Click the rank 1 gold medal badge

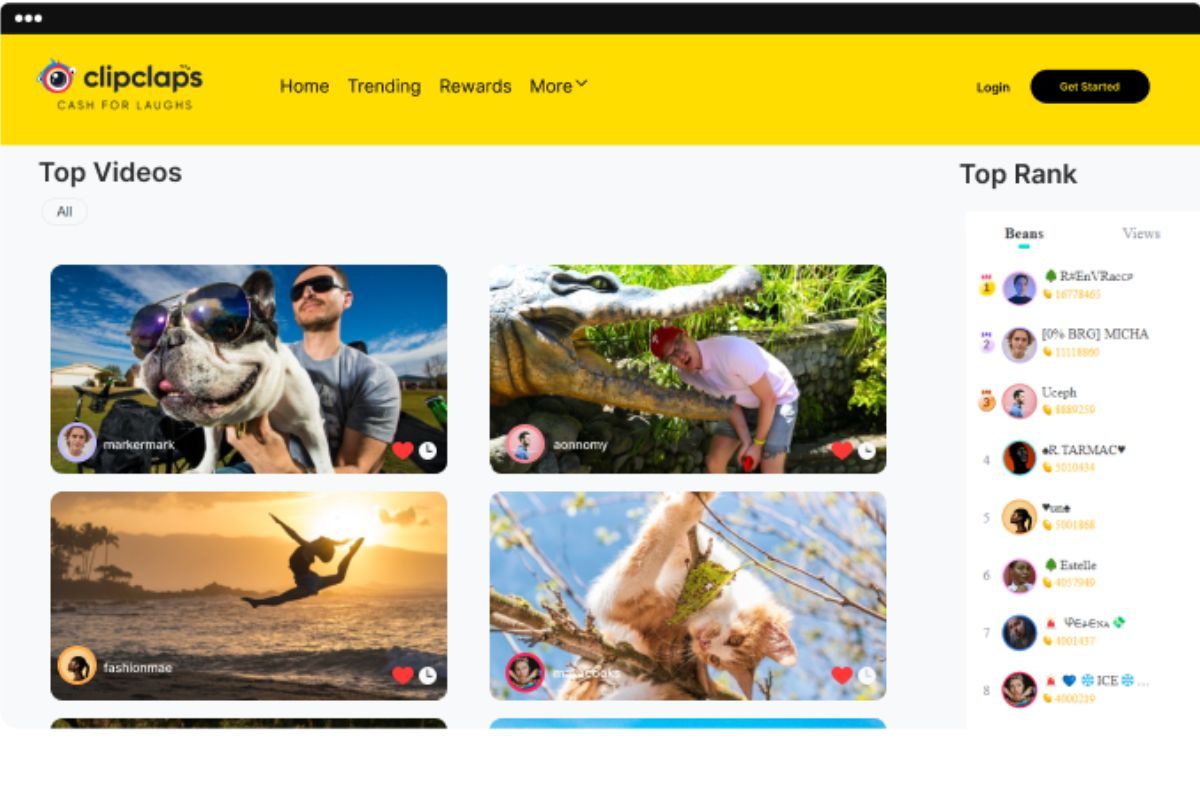click(x=986, y=287)
